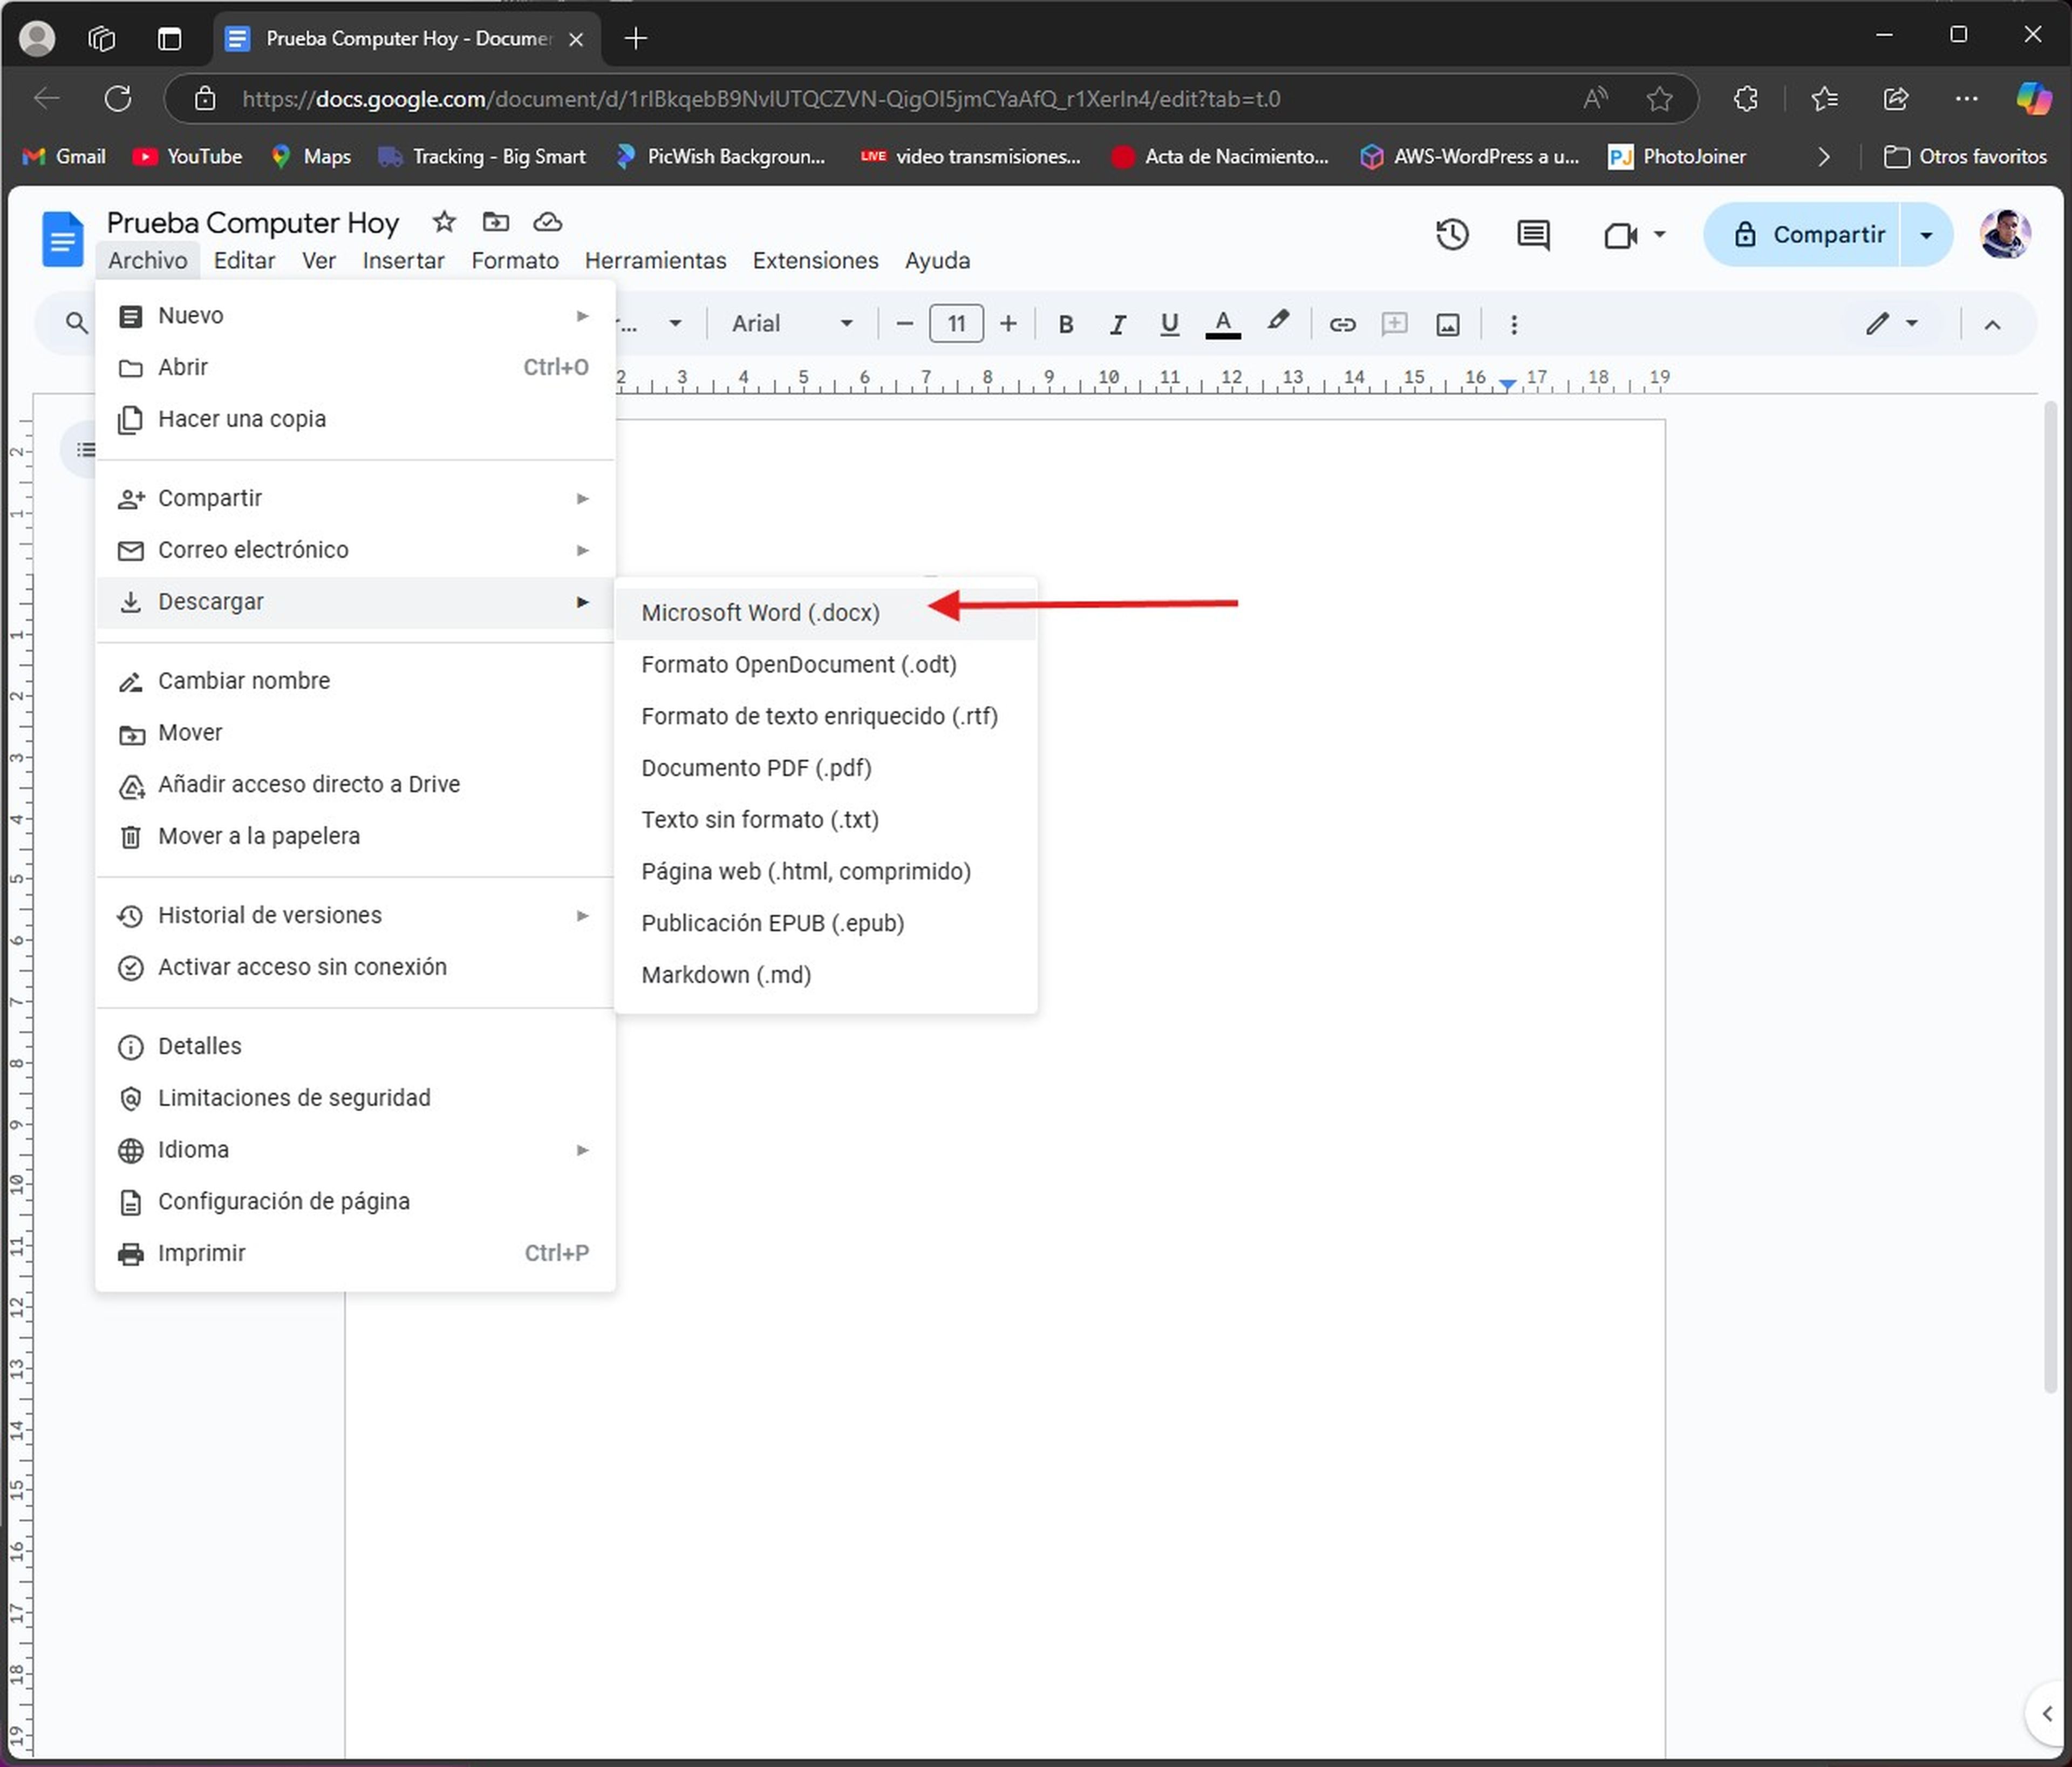Image resolution: width=2072 pixels, height=1767 pixels.
Task: Toggle italic formatting
Action: (x=1117, y=323)
